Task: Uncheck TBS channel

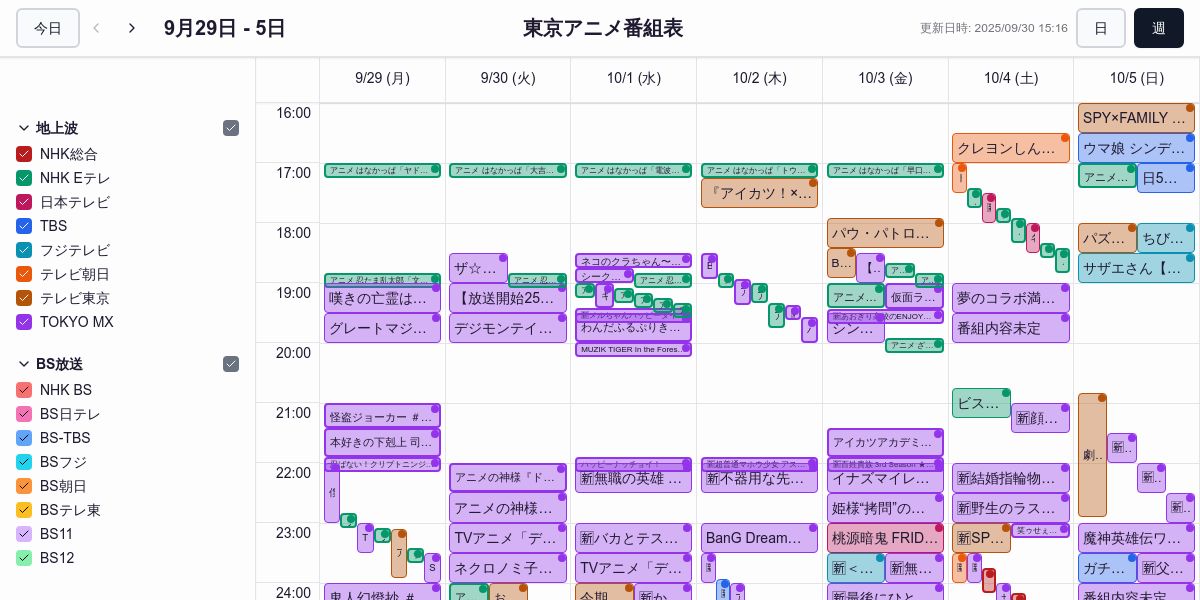Action: [24, 226]
